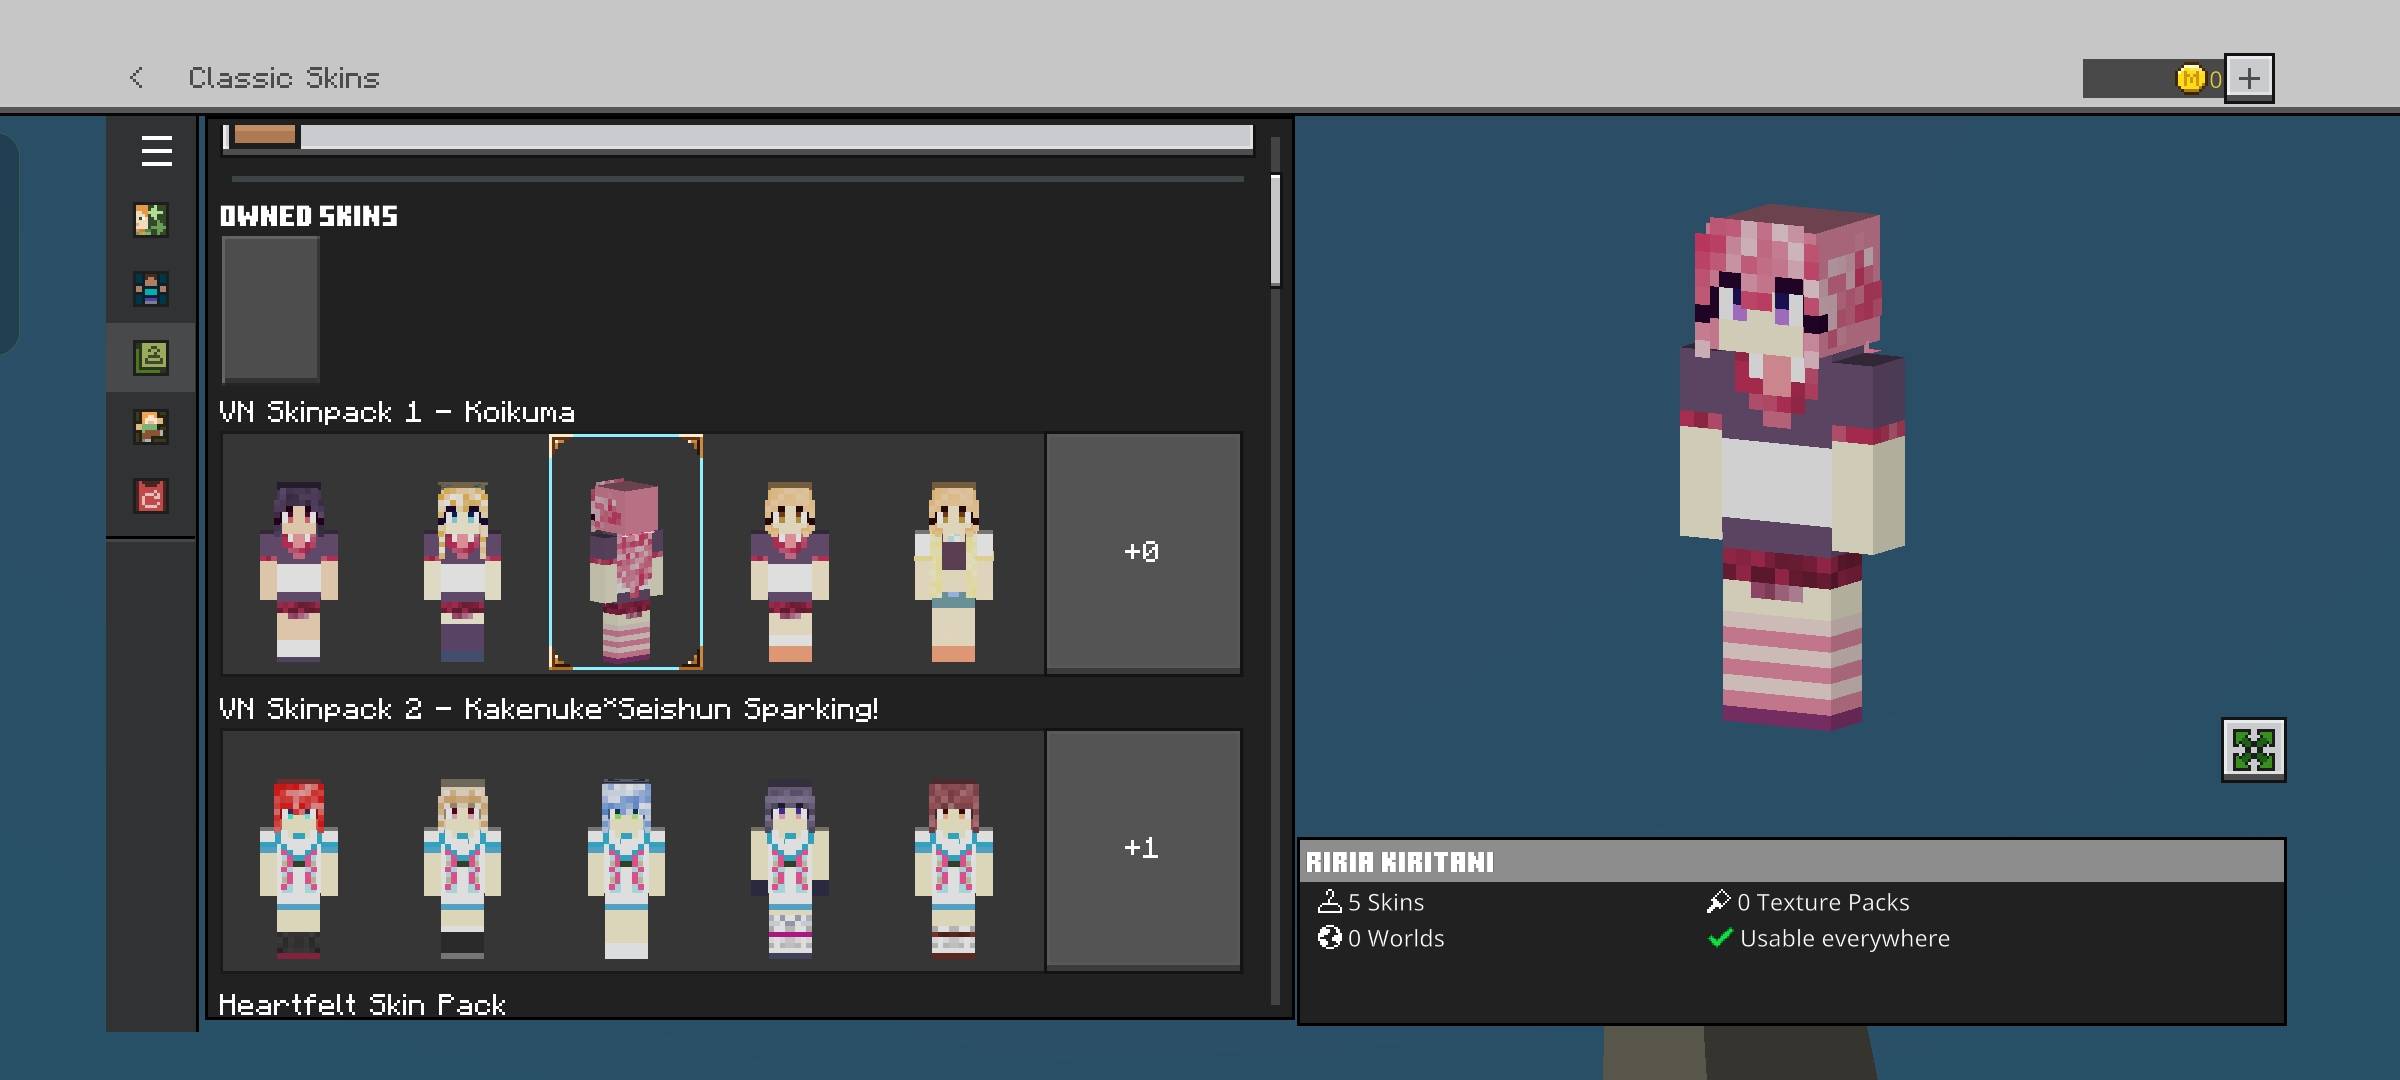Select the blue-haired Sparking skin
The height and width of the screenshot is (1080, 2400).
click(x=626, y=868)
